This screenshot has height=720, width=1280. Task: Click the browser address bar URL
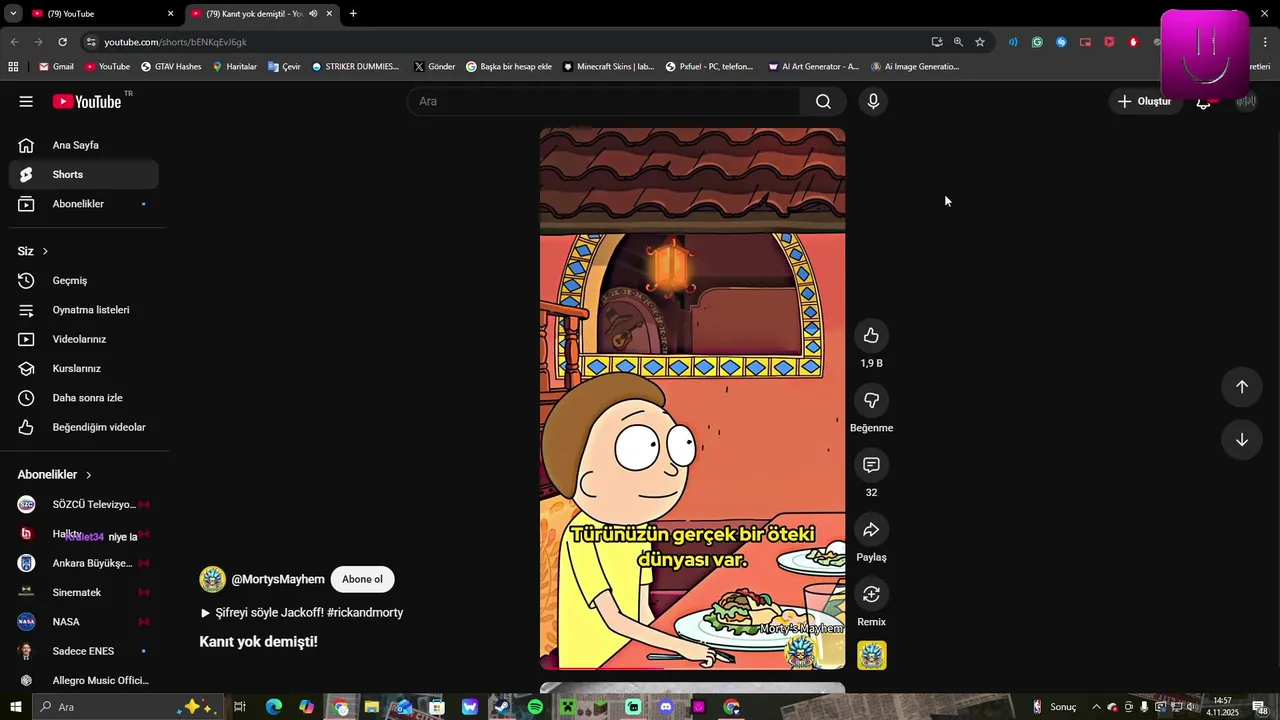pyautogui.click(x=175, y=42)
